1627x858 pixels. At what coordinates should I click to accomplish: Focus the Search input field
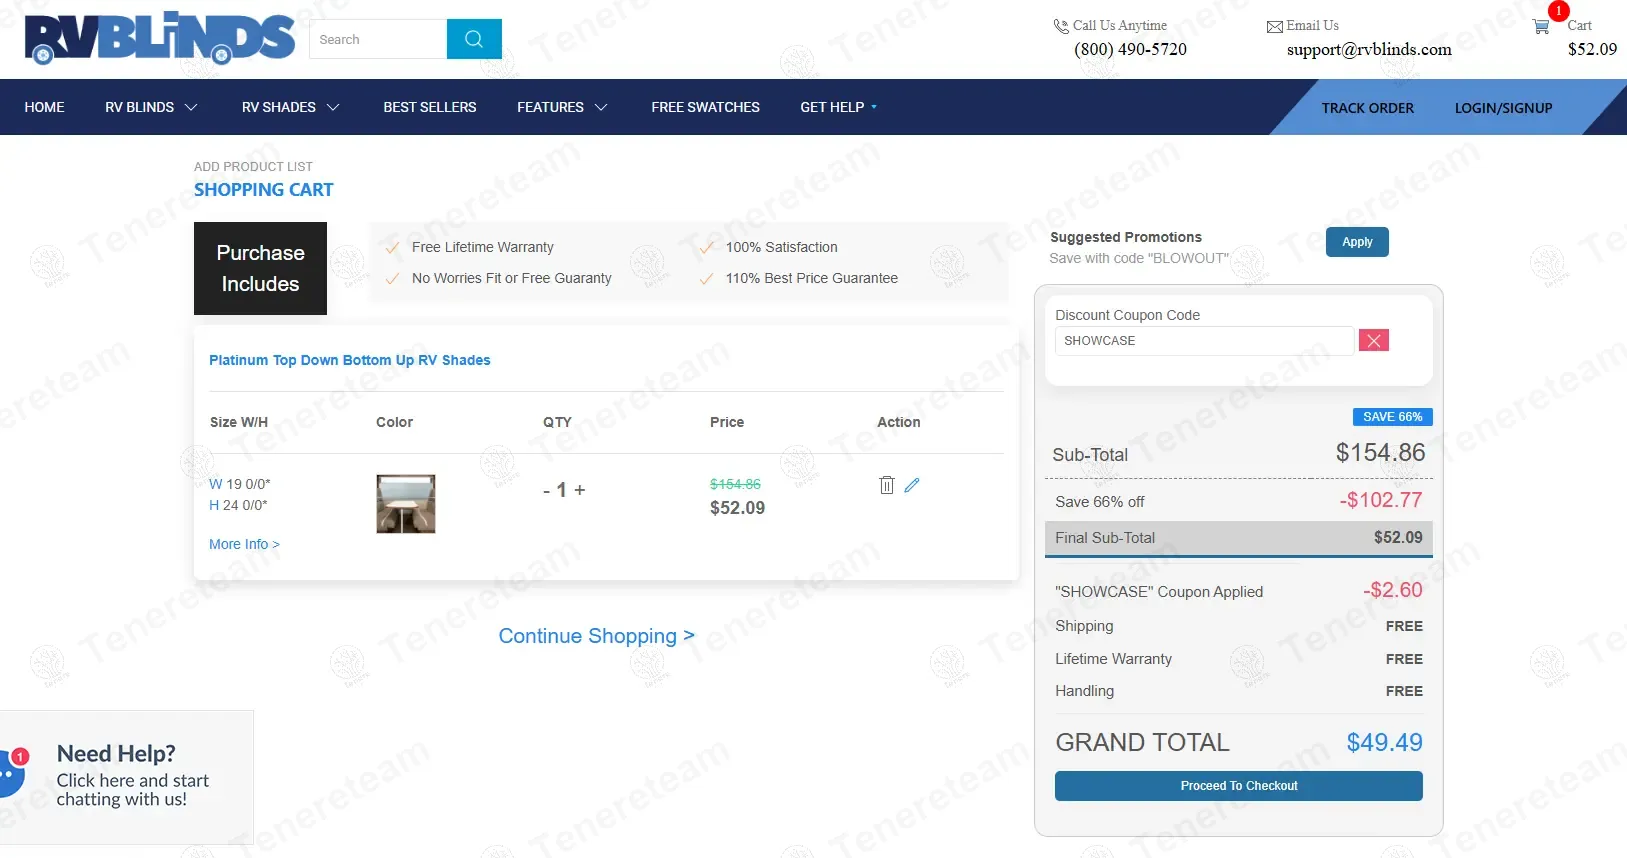point(378,39)
